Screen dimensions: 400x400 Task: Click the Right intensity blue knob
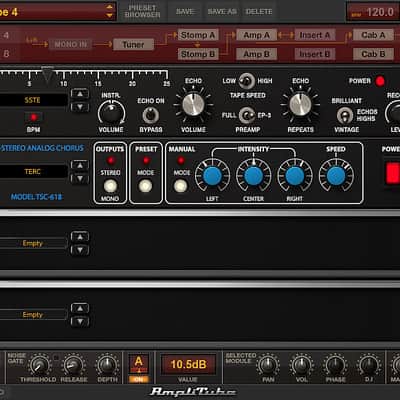295,176
